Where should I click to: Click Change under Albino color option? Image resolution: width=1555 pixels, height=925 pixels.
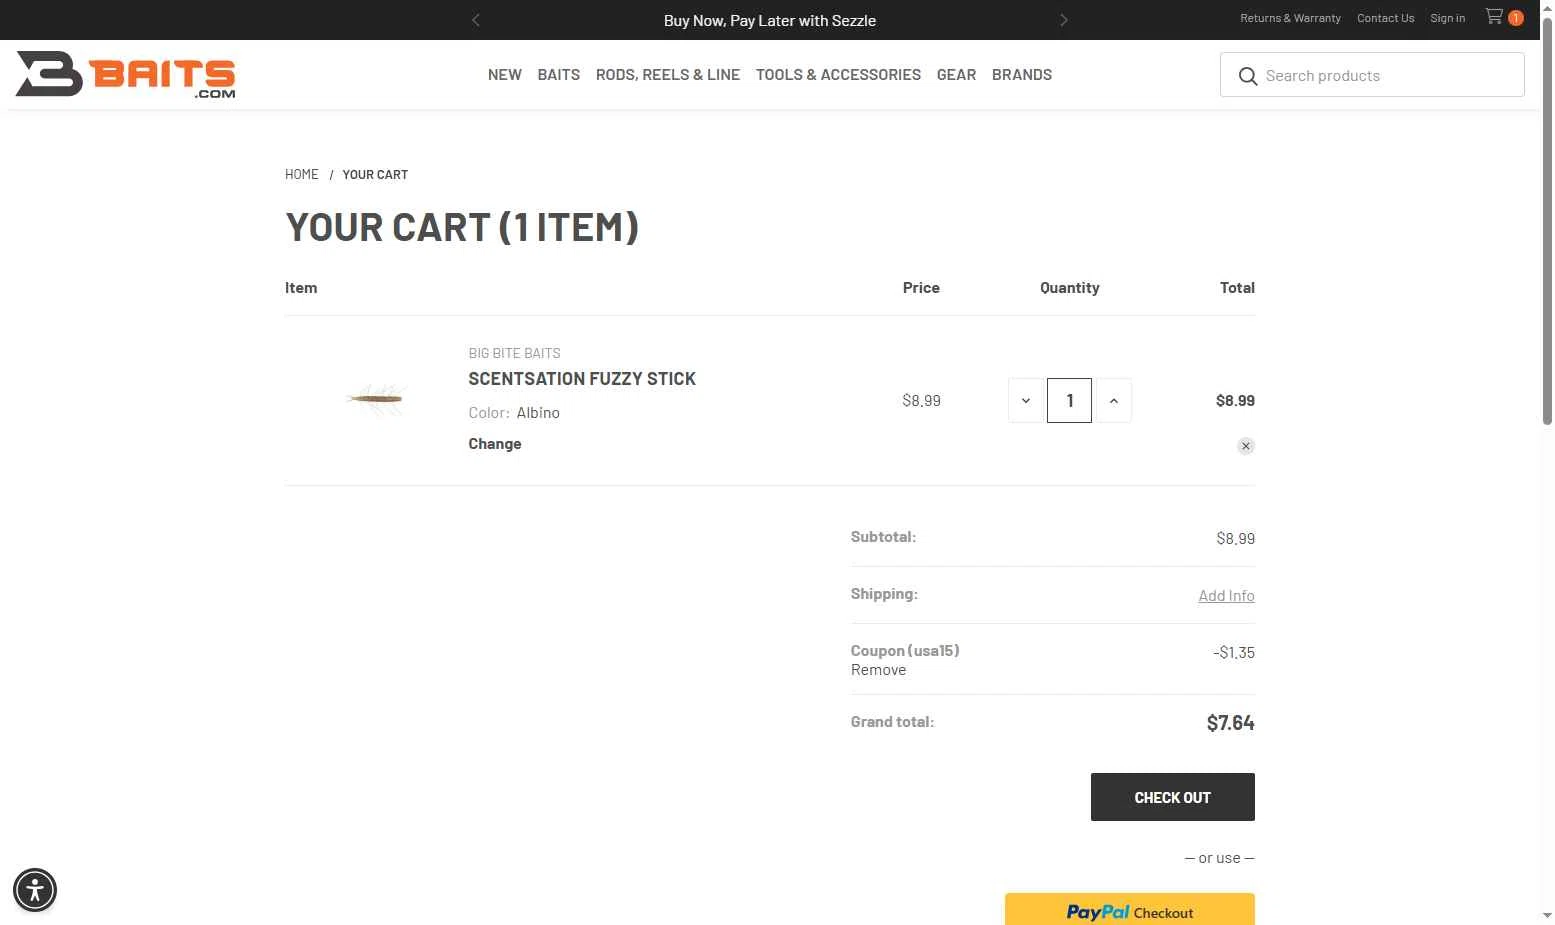[495, 444]
